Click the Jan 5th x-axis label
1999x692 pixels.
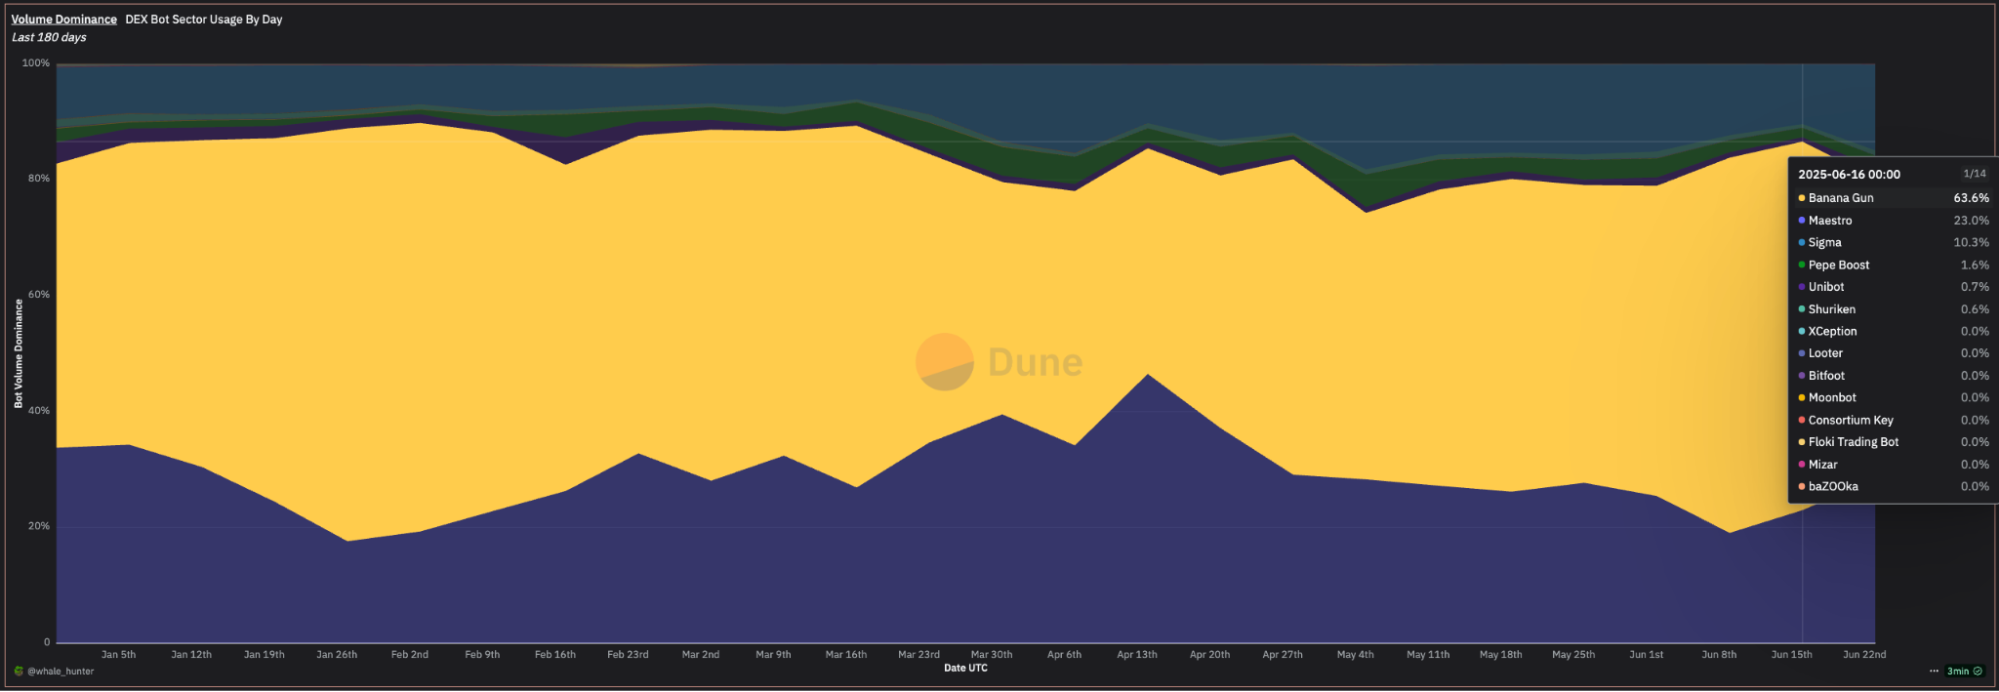[x=118, y=654]
